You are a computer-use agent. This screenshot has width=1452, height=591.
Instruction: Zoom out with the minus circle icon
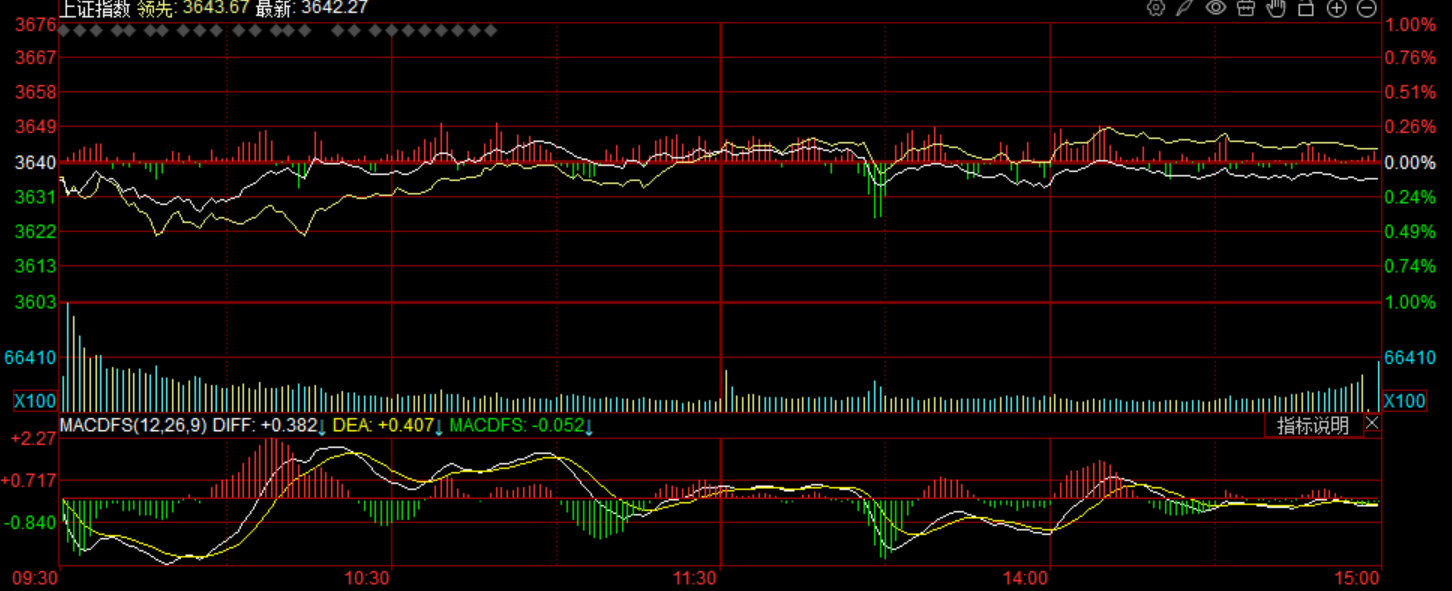[1366, 8]
